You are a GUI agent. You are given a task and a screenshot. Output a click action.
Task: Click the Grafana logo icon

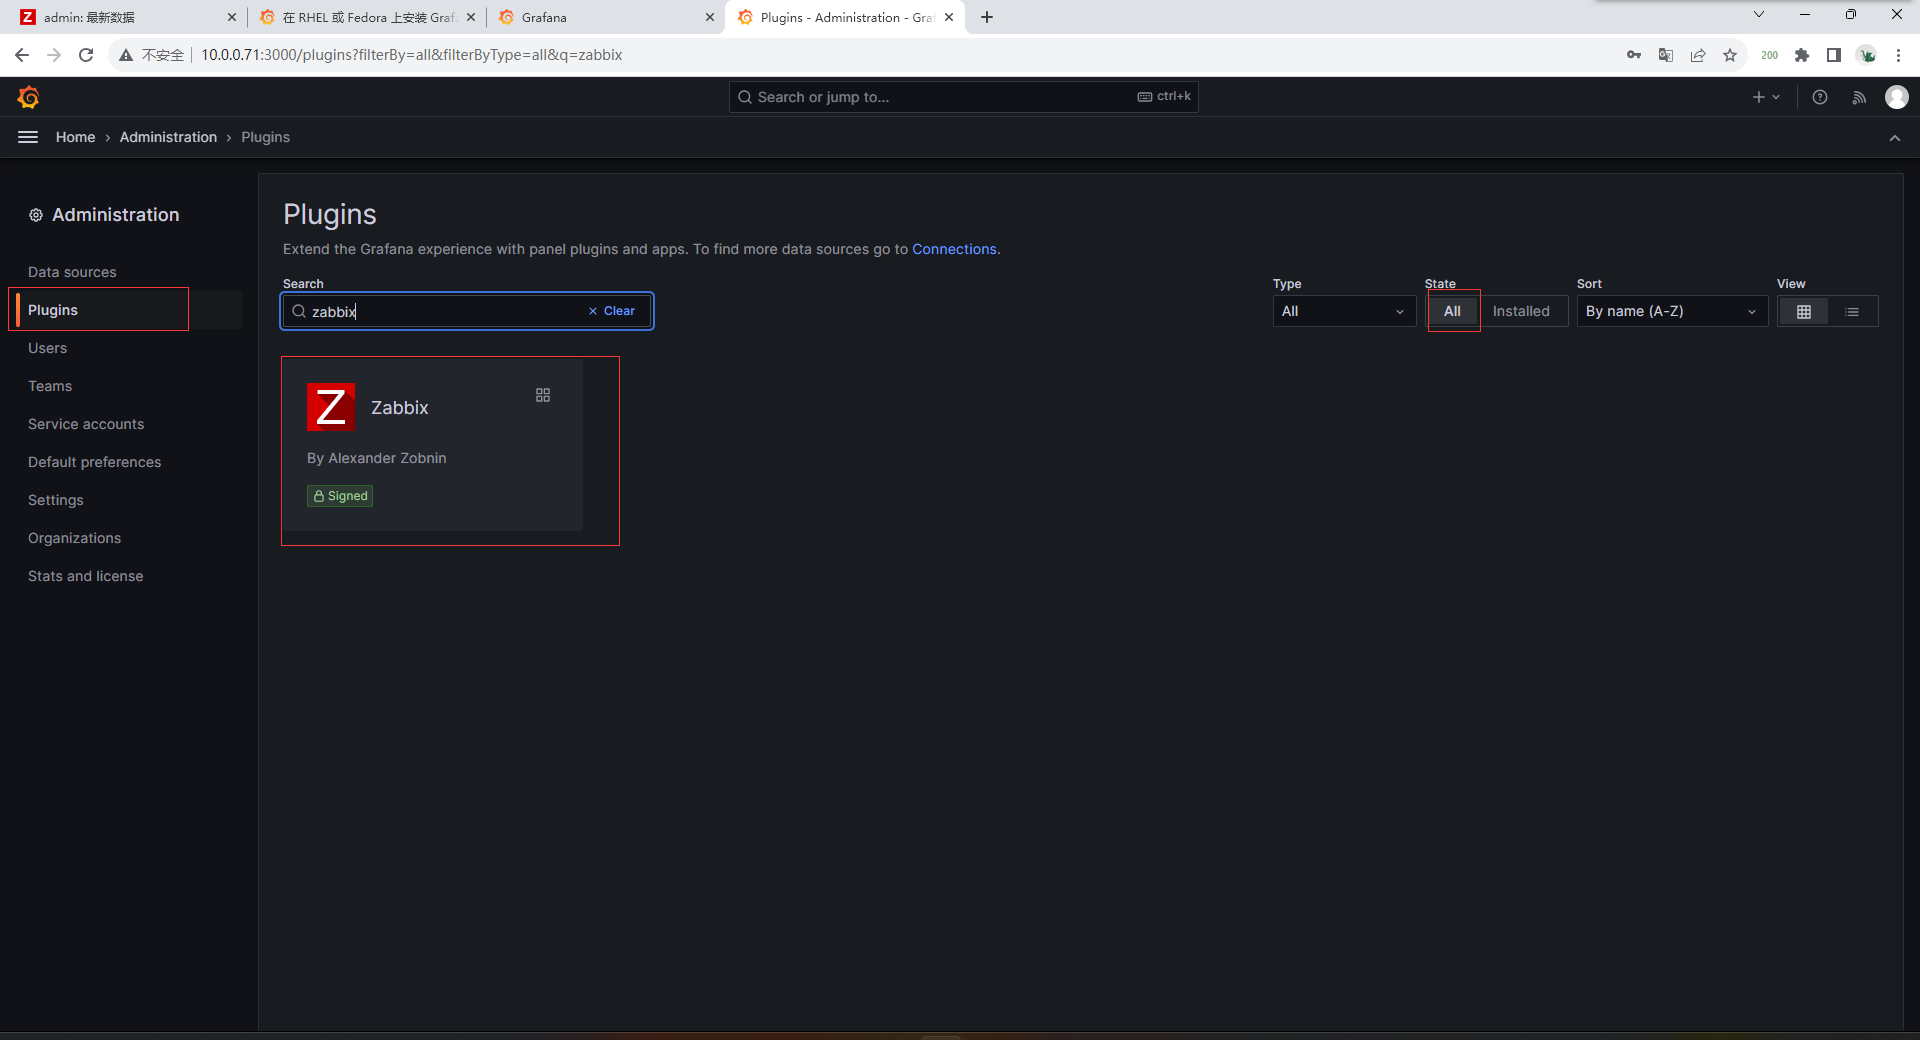pos(28,97)
